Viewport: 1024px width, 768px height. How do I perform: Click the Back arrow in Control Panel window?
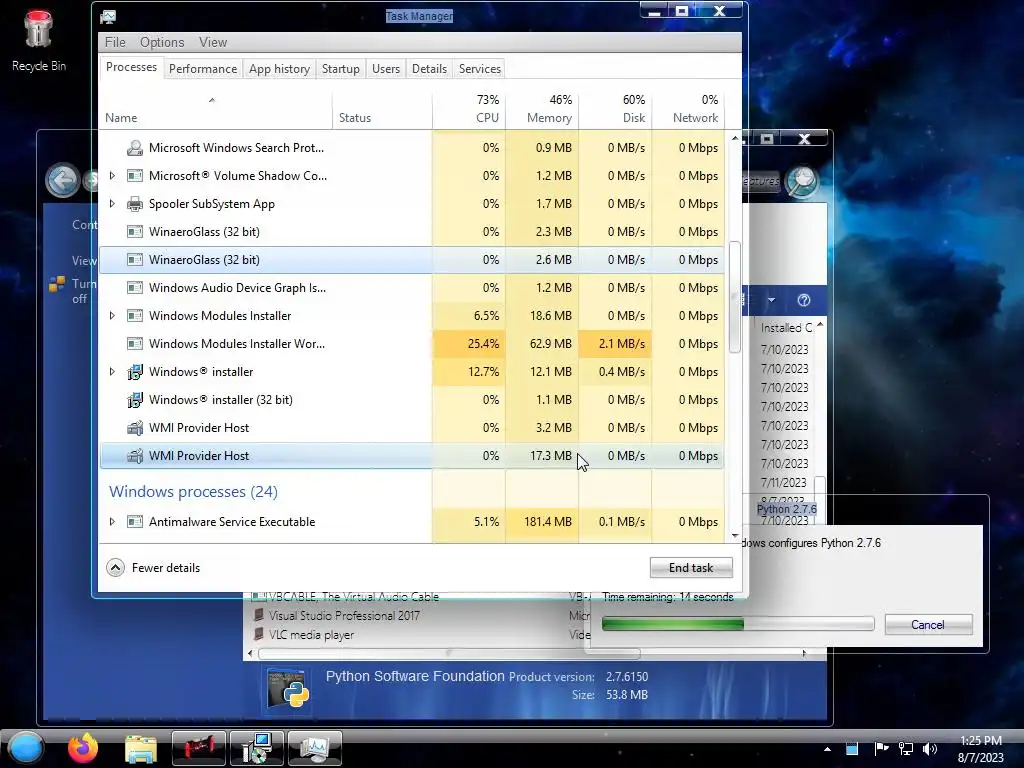62,180
